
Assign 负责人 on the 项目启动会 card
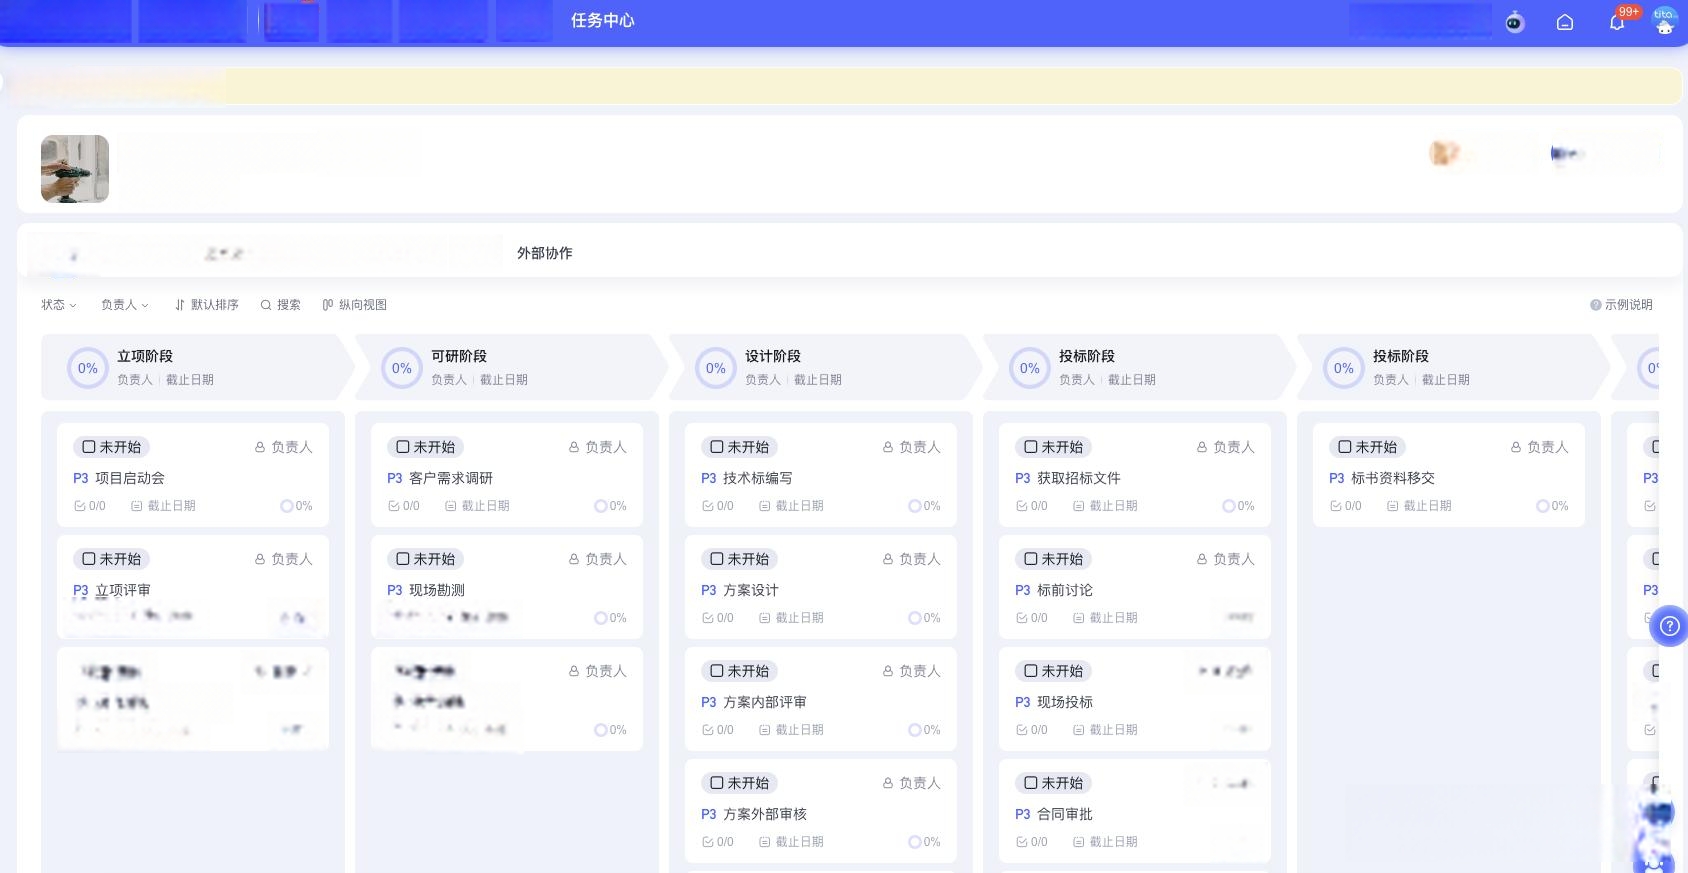pos(284,447)
